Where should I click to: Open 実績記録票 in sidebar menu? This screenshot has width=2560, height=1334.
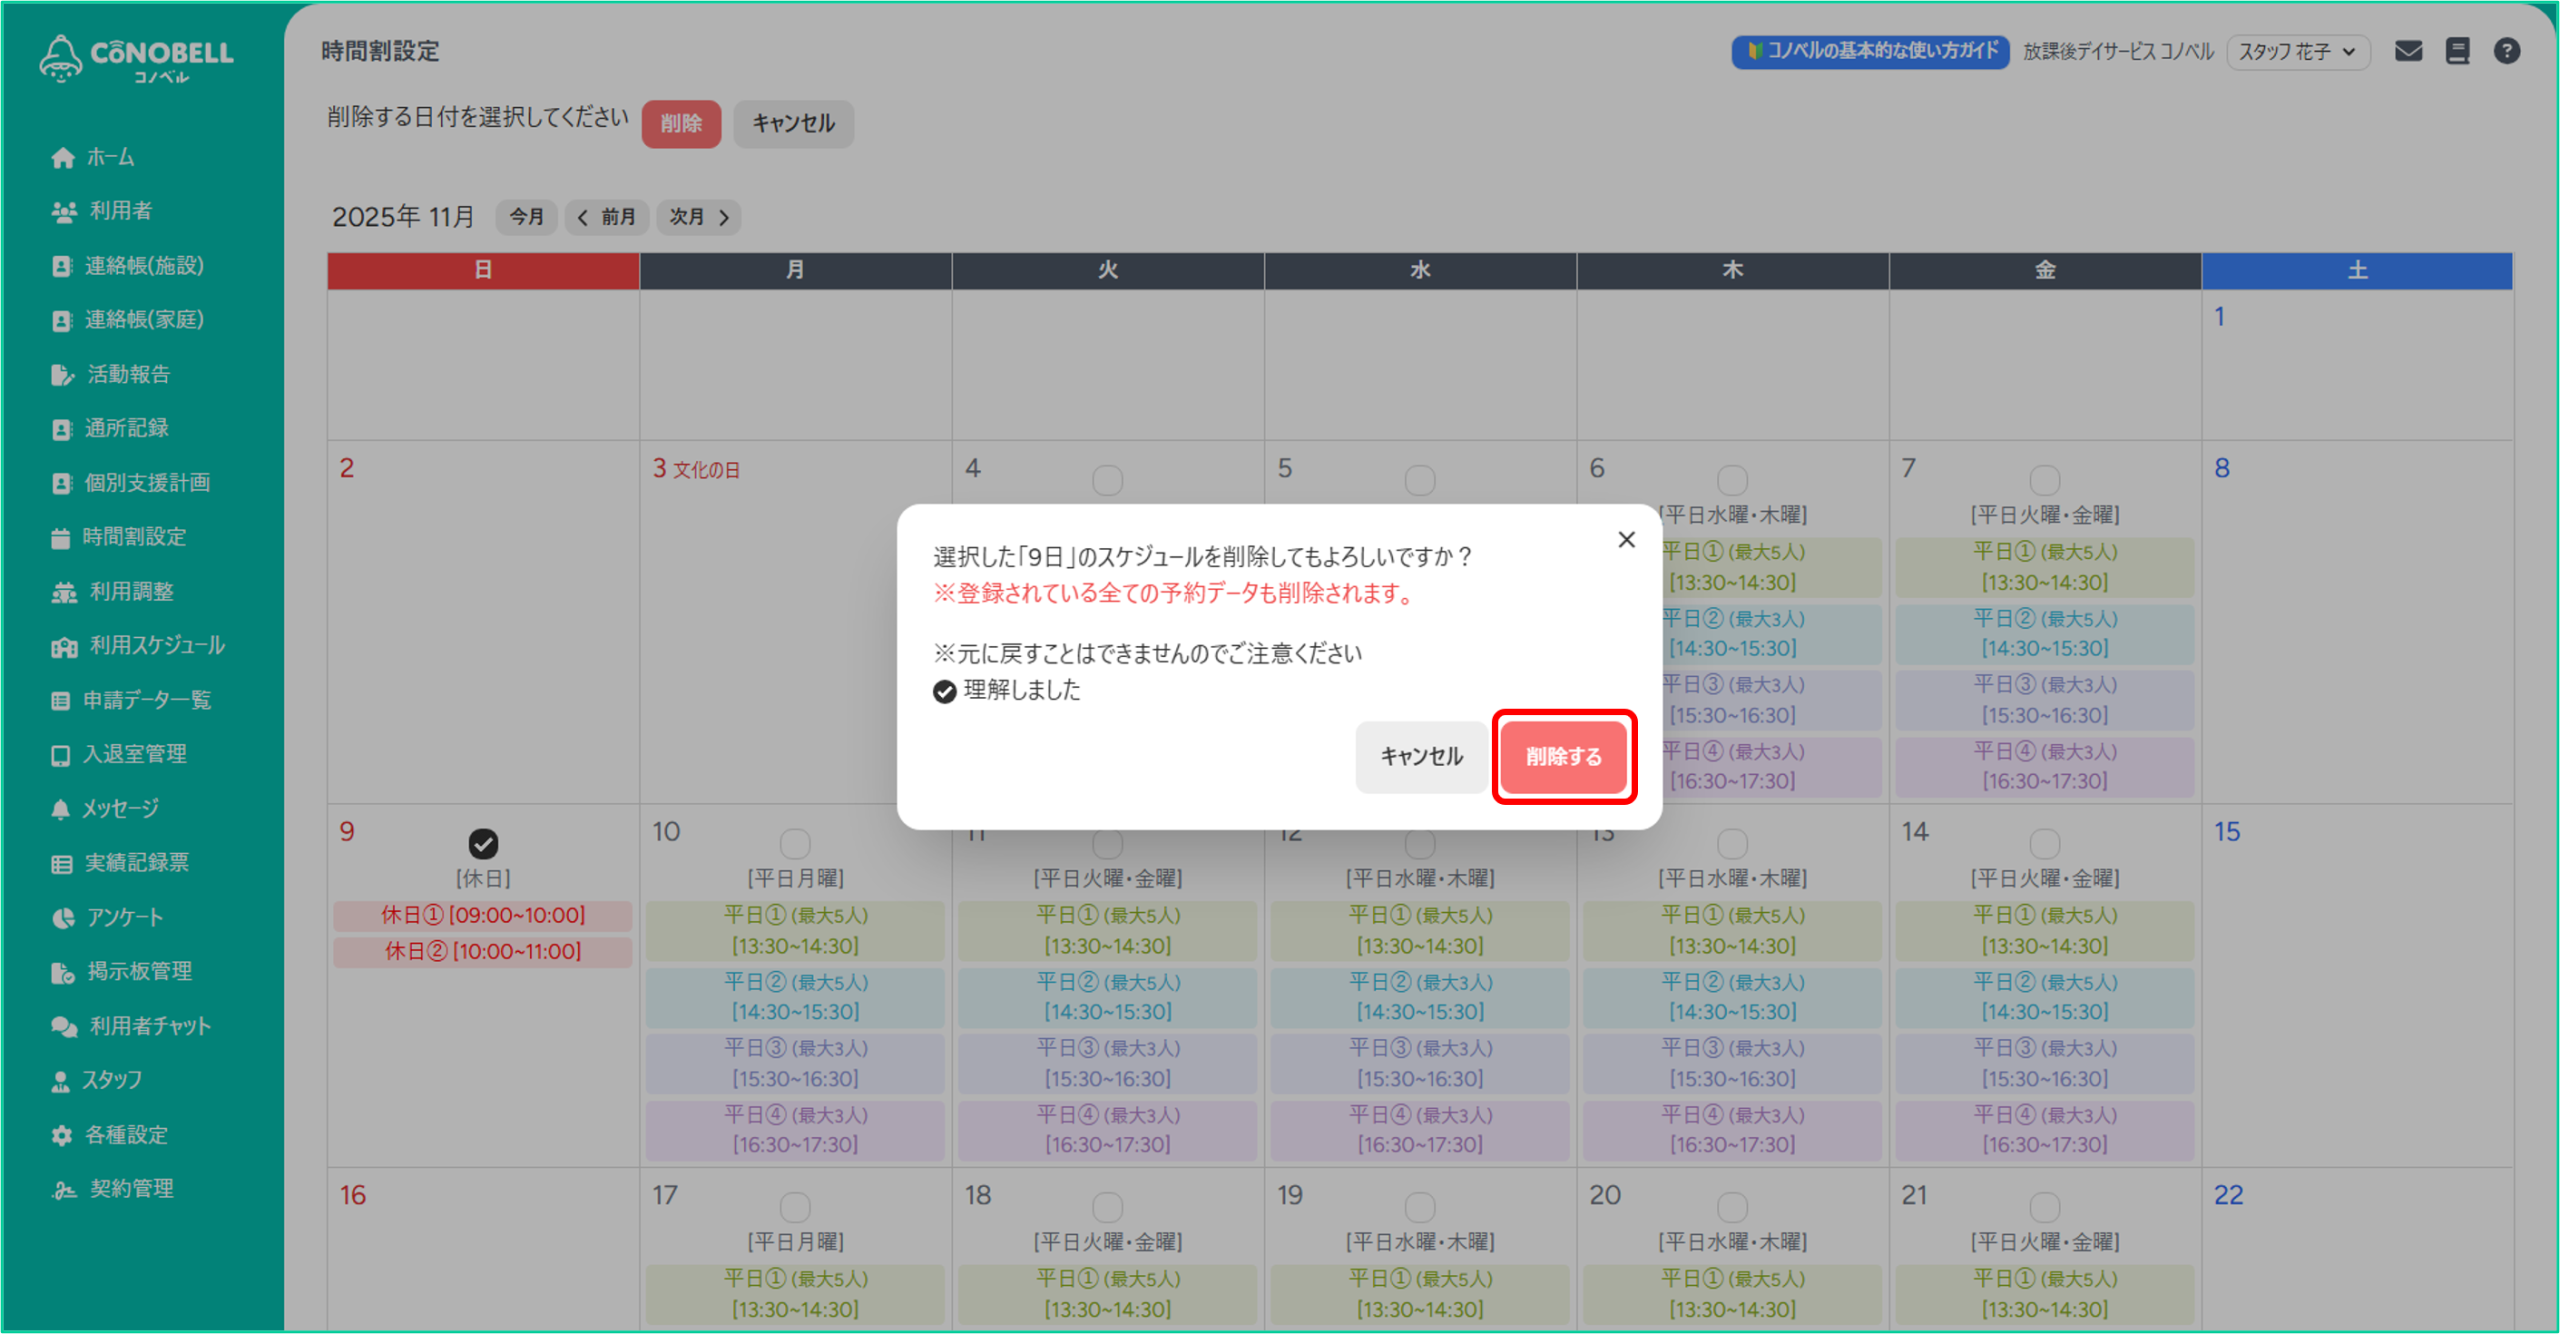[136, 863]
